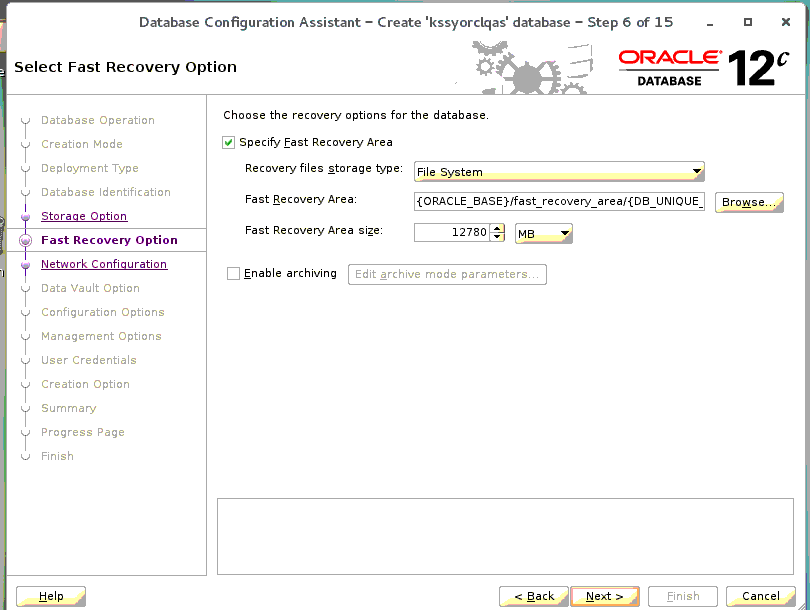
Task: Click the Fast Recovery Area size field
Action: point(451,234)
